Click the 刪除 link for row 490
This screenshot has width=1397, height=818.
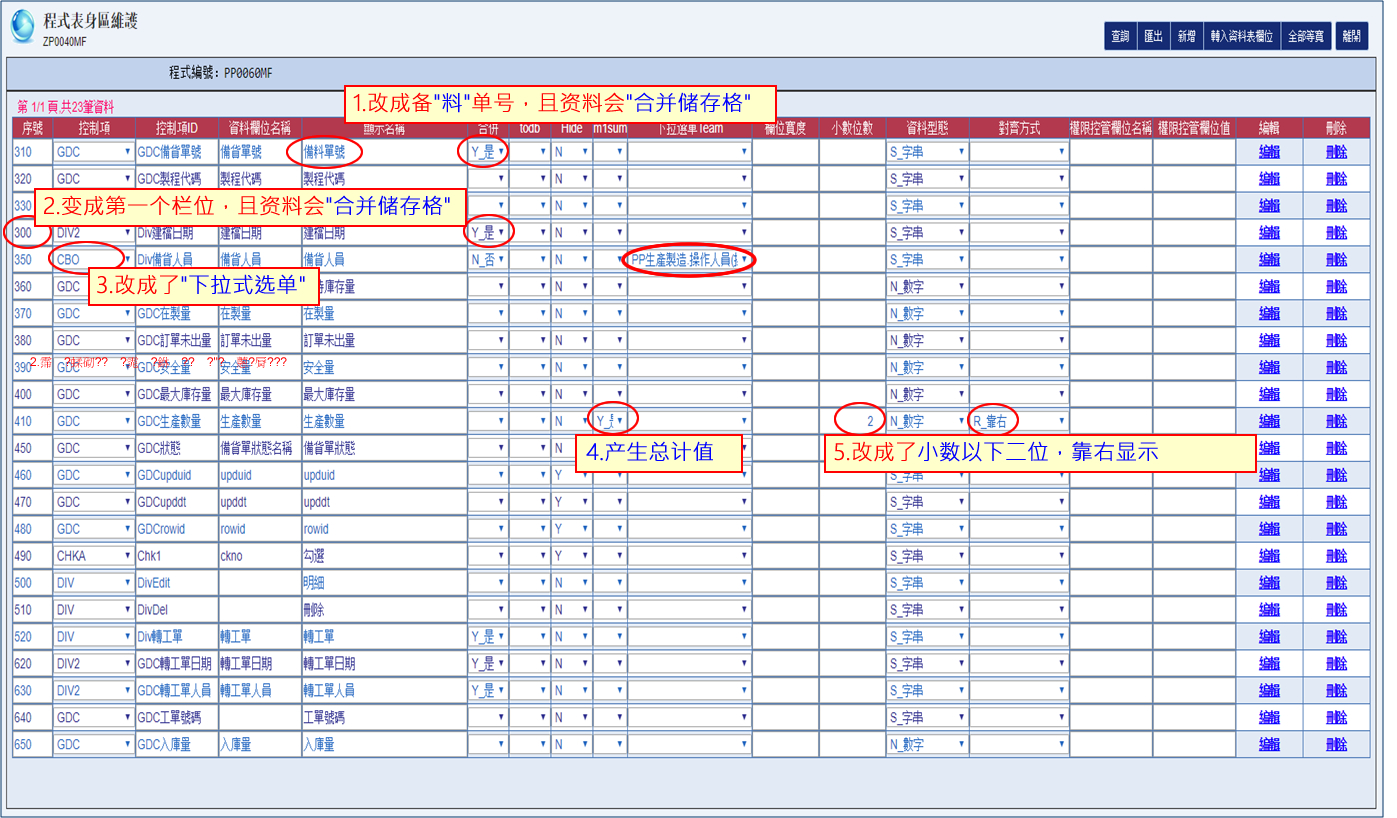1336,556
